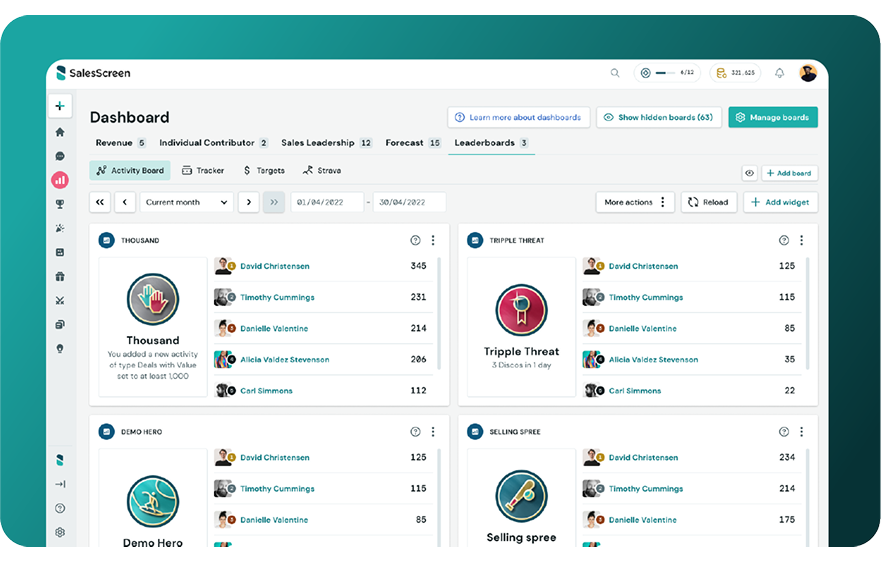
Task: Open TRIPPLE THREAT widget options menu
Action: point(801,241)
